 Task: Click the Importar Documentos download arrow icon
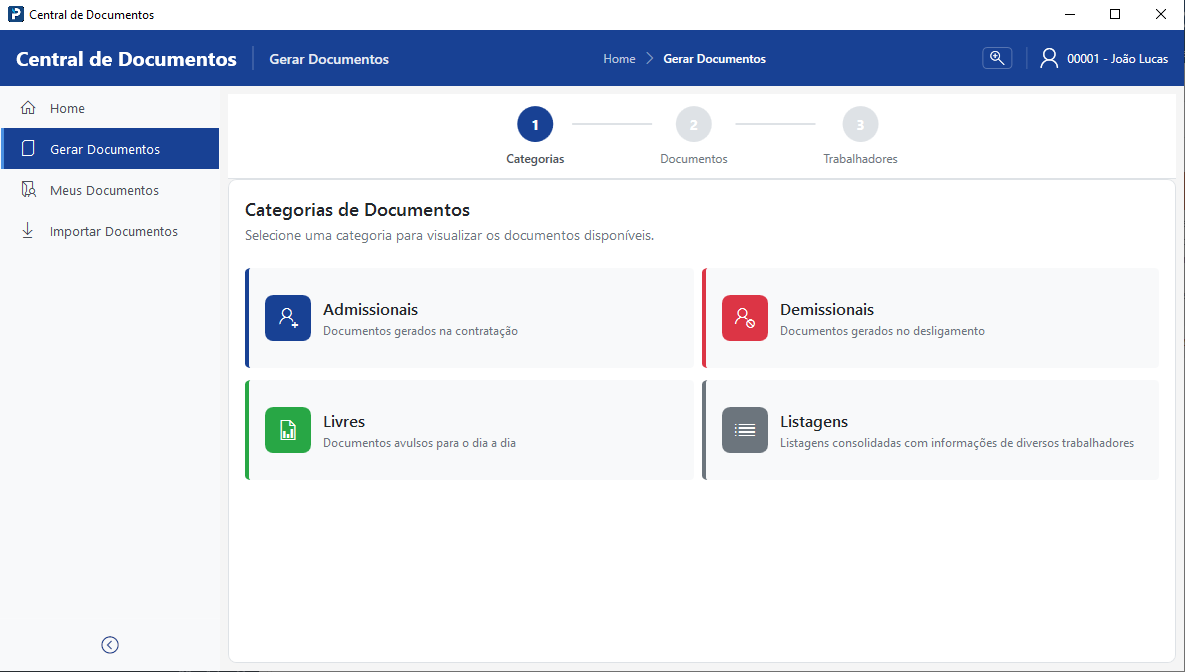point(28,231)
